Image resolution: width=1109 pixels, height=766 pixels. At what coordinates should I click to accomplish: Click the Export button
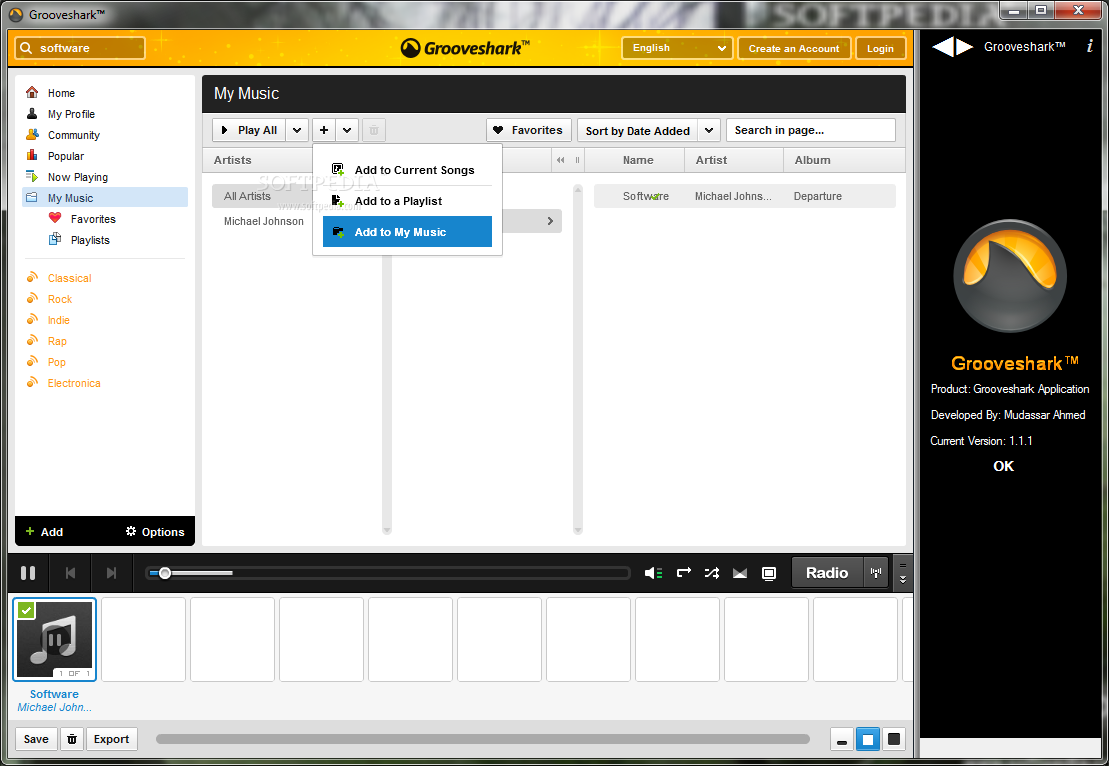(112, 739)
